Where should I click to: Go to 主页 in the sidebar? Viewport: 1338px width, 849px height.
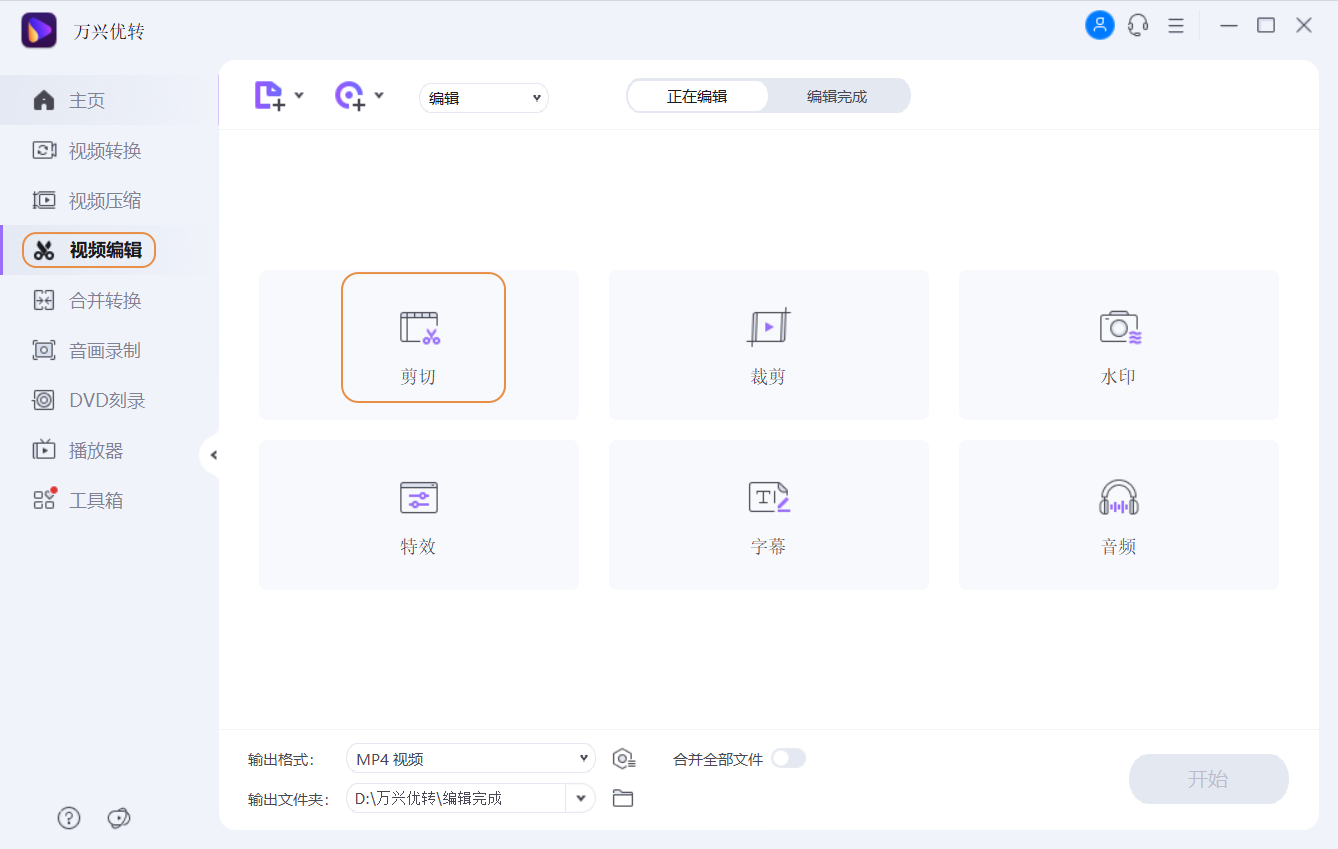click(x=109, y=101)
